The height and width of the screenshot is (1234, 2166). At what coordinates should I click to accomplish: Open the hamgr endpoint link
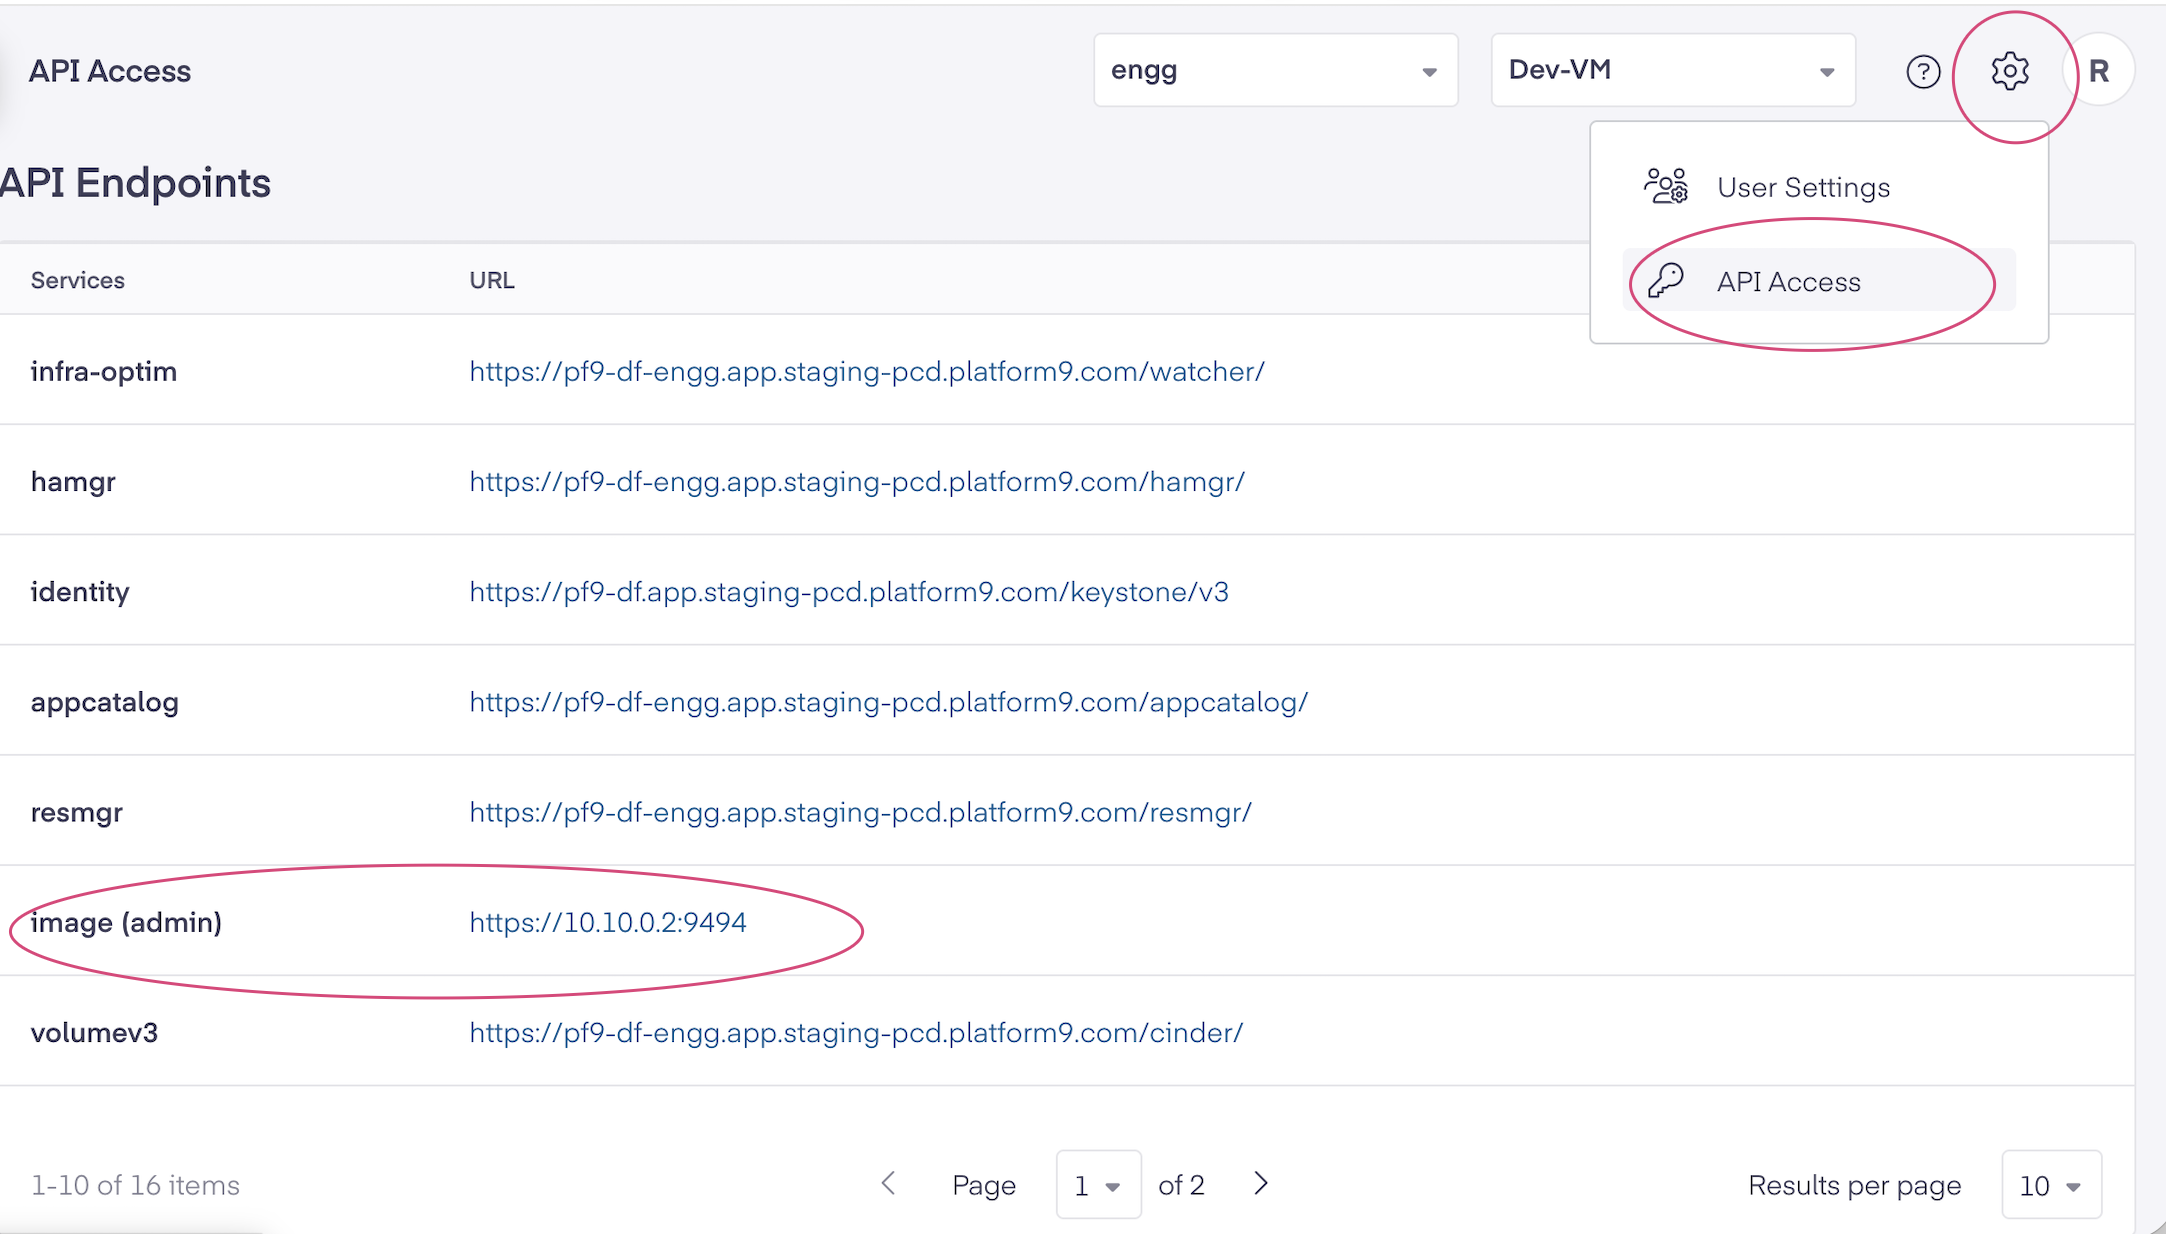(856, 482)
